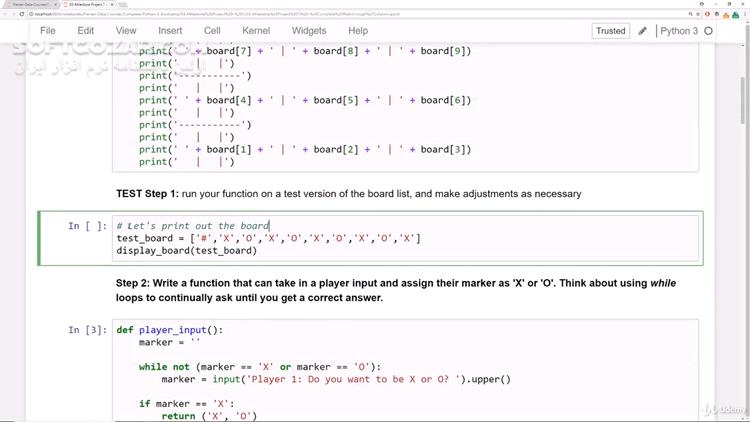Image resolution: width=750 pixels, height=422 pixels.
Task: Click the 'while not (marker ==' line
Action: 260,367
